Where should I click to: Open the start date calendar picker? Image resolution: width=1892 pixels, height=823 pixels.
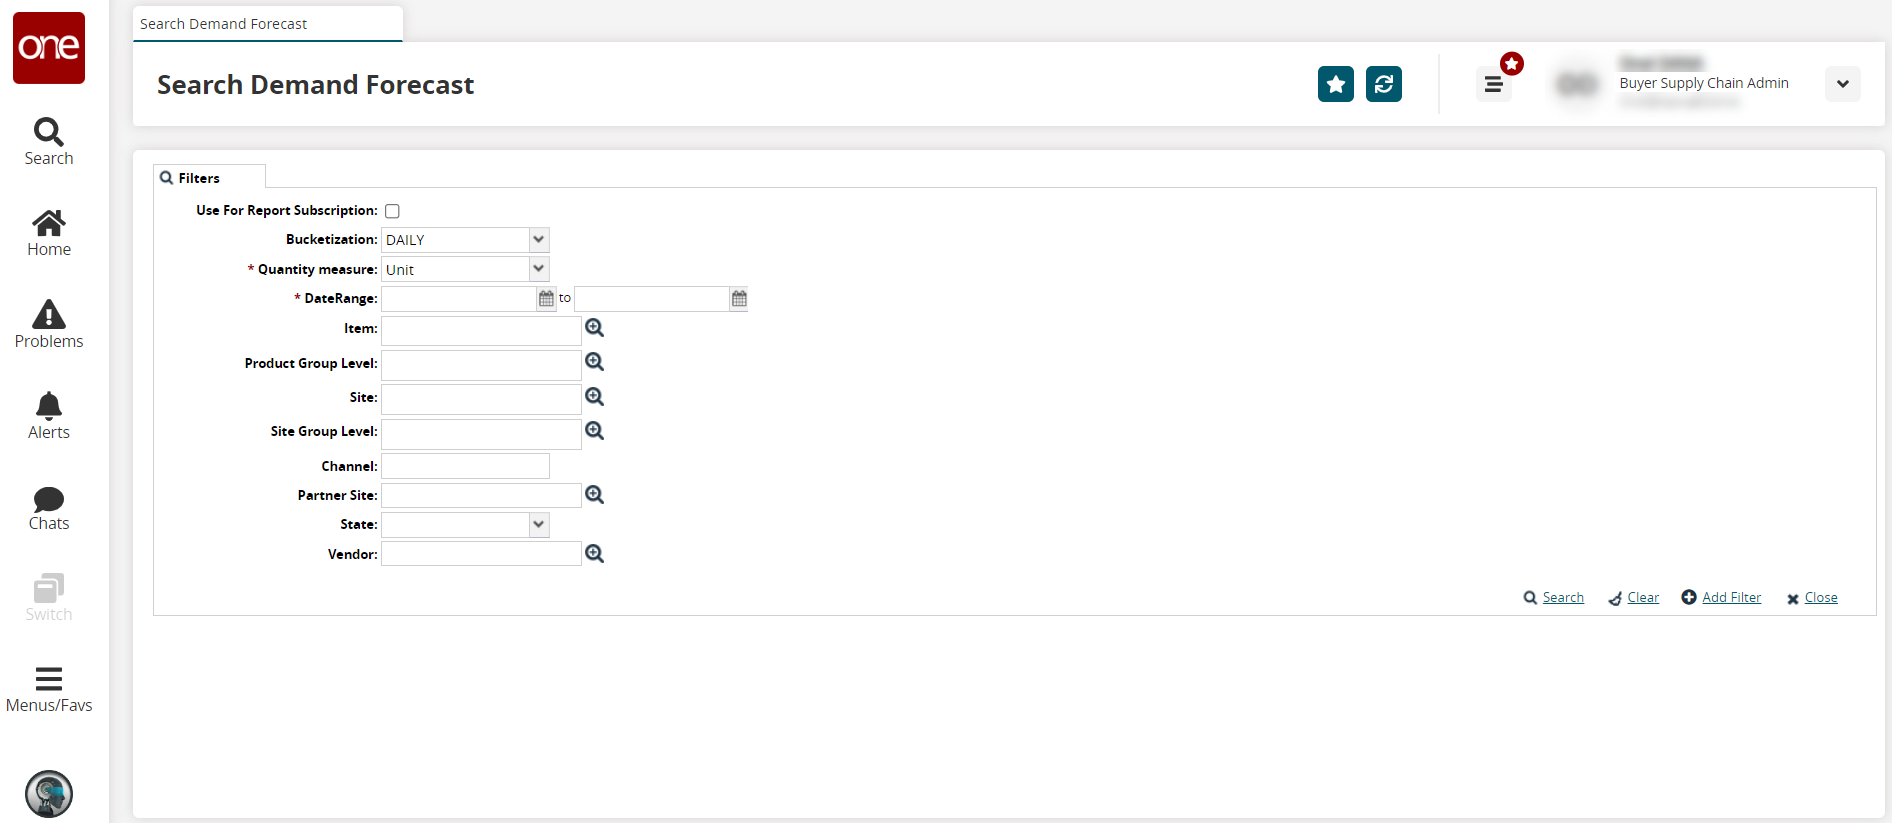tap(546, 299)
